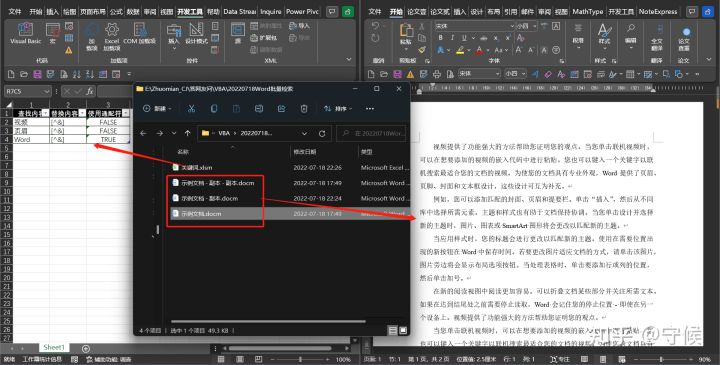720x365 pixels.
Task: Open COM add-ins in Excel ribbon
Action: pyautogui.click(x=140, y=34)
